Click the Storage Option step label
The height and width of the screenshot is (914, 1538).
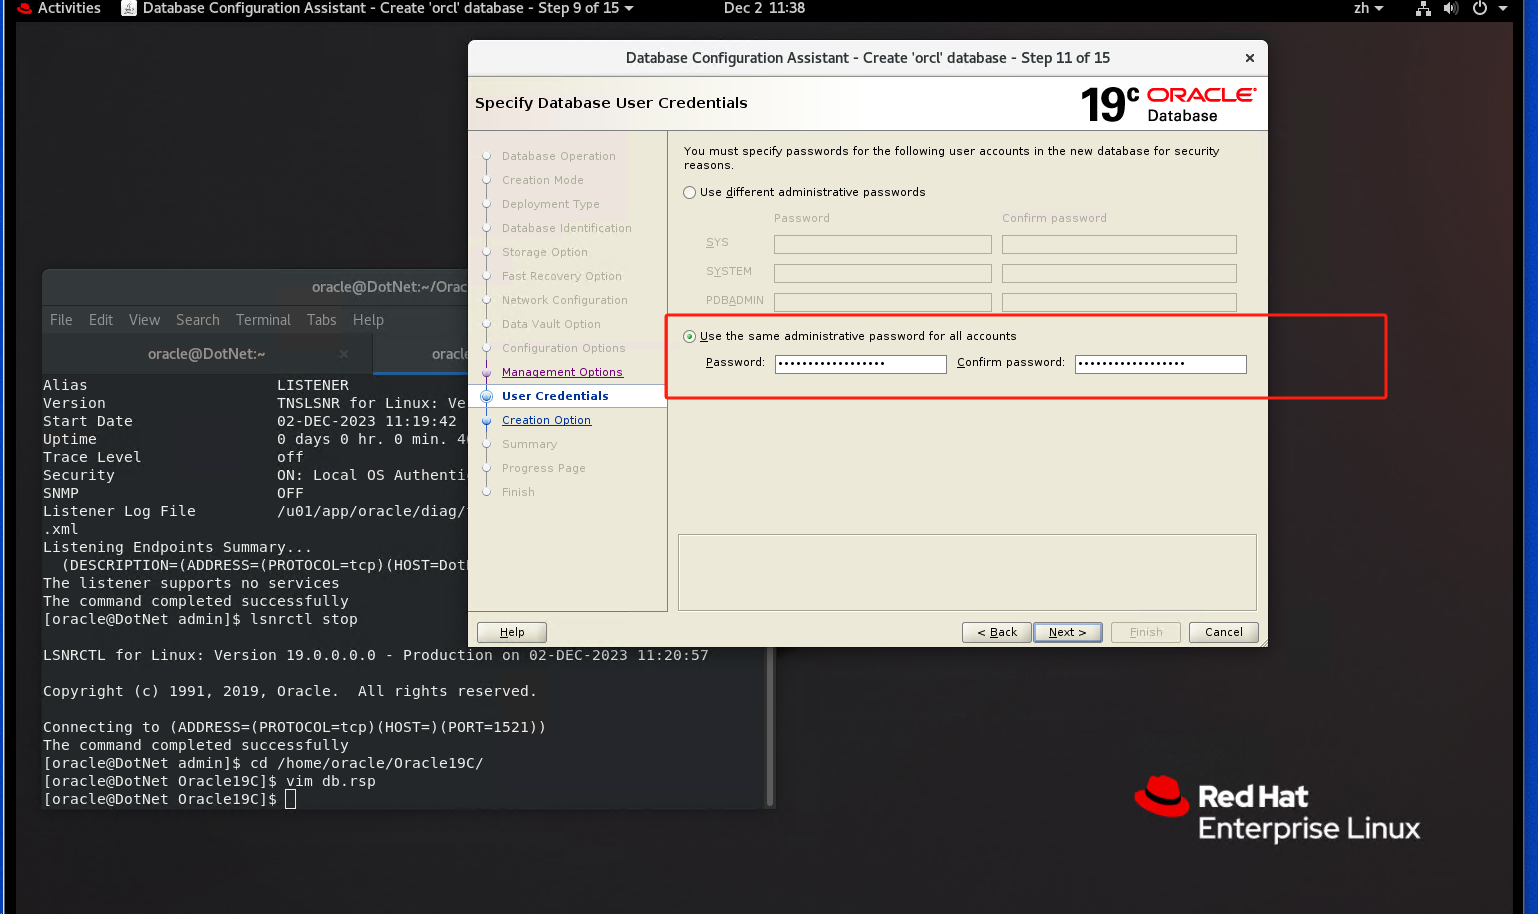pyautogui.click(x=545, y=252)
